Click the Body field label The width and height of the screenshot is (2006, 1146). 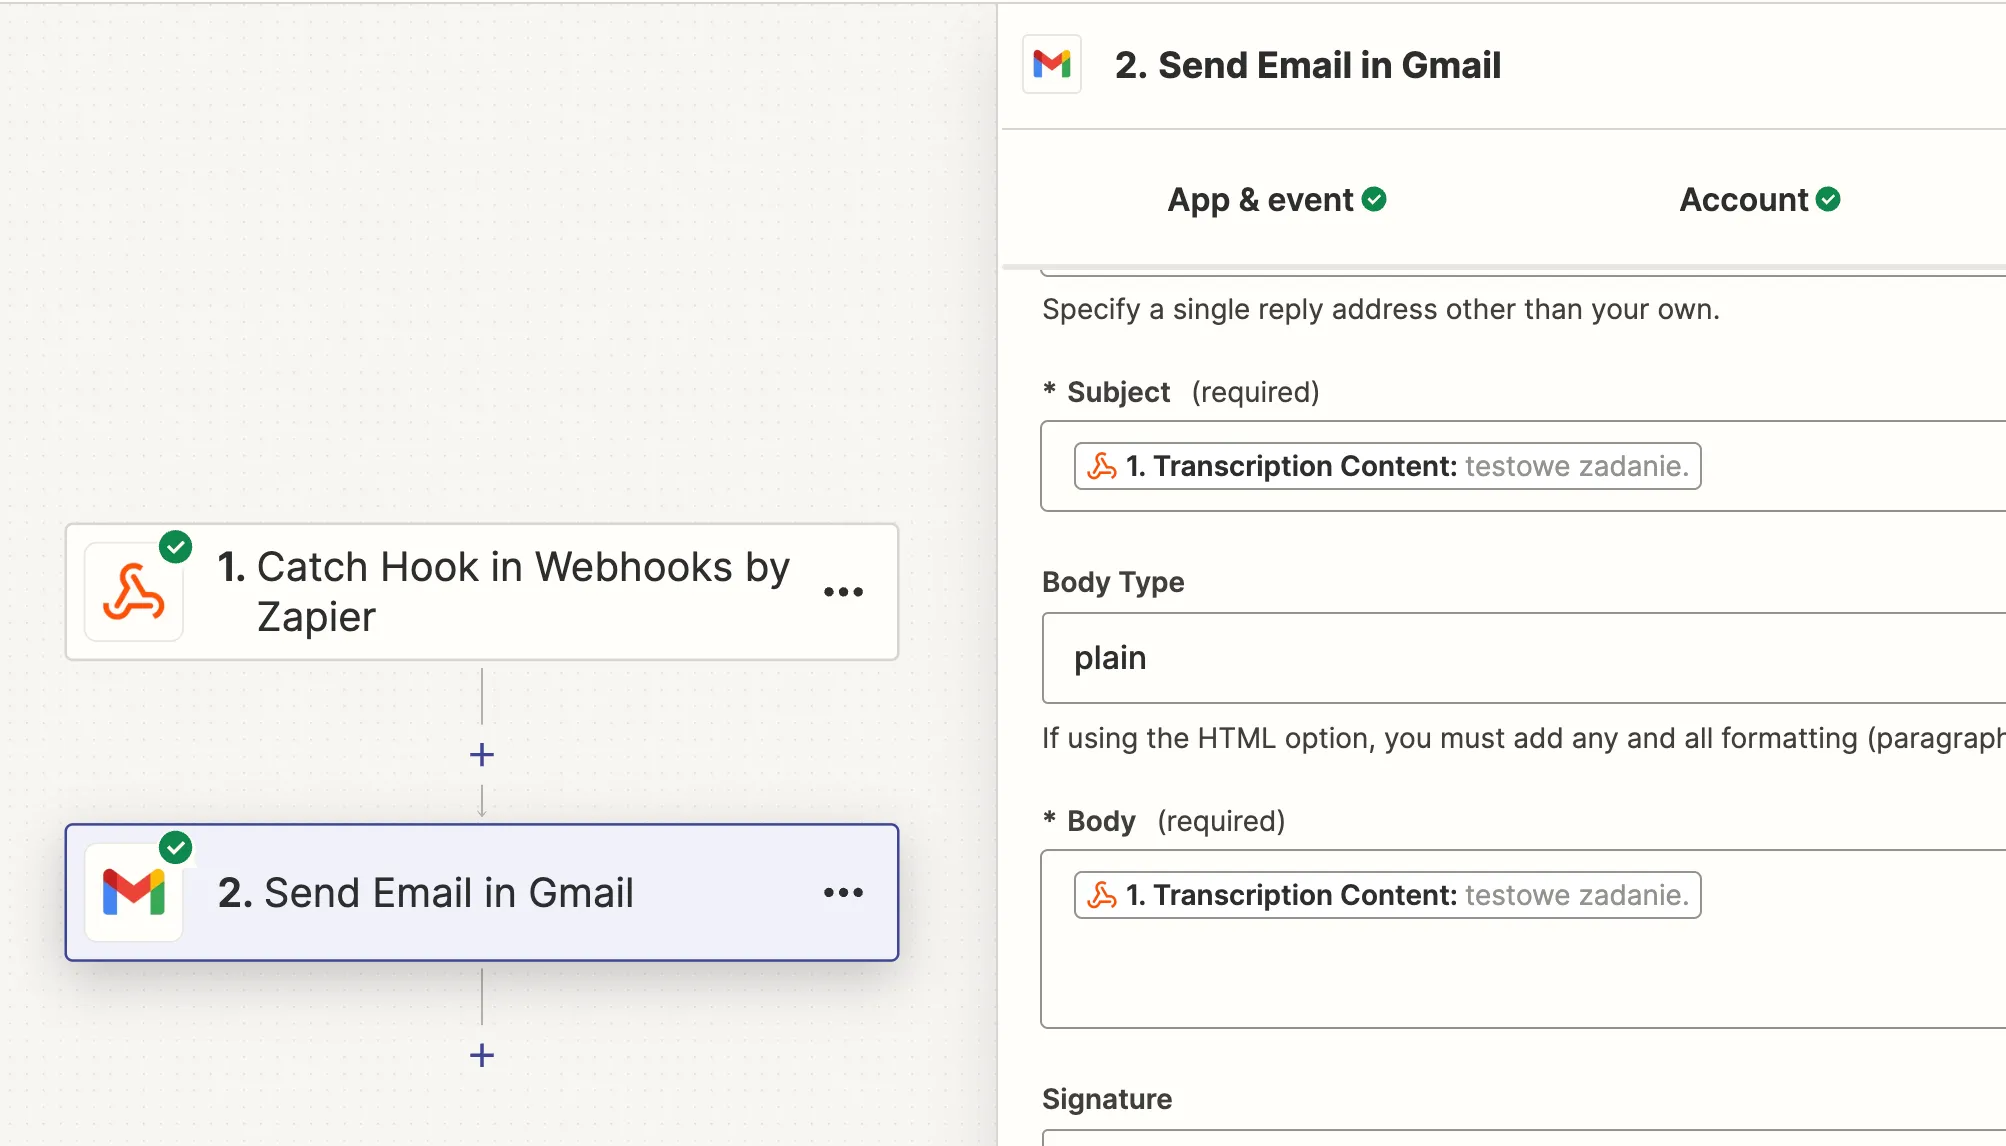(1101, 821)
